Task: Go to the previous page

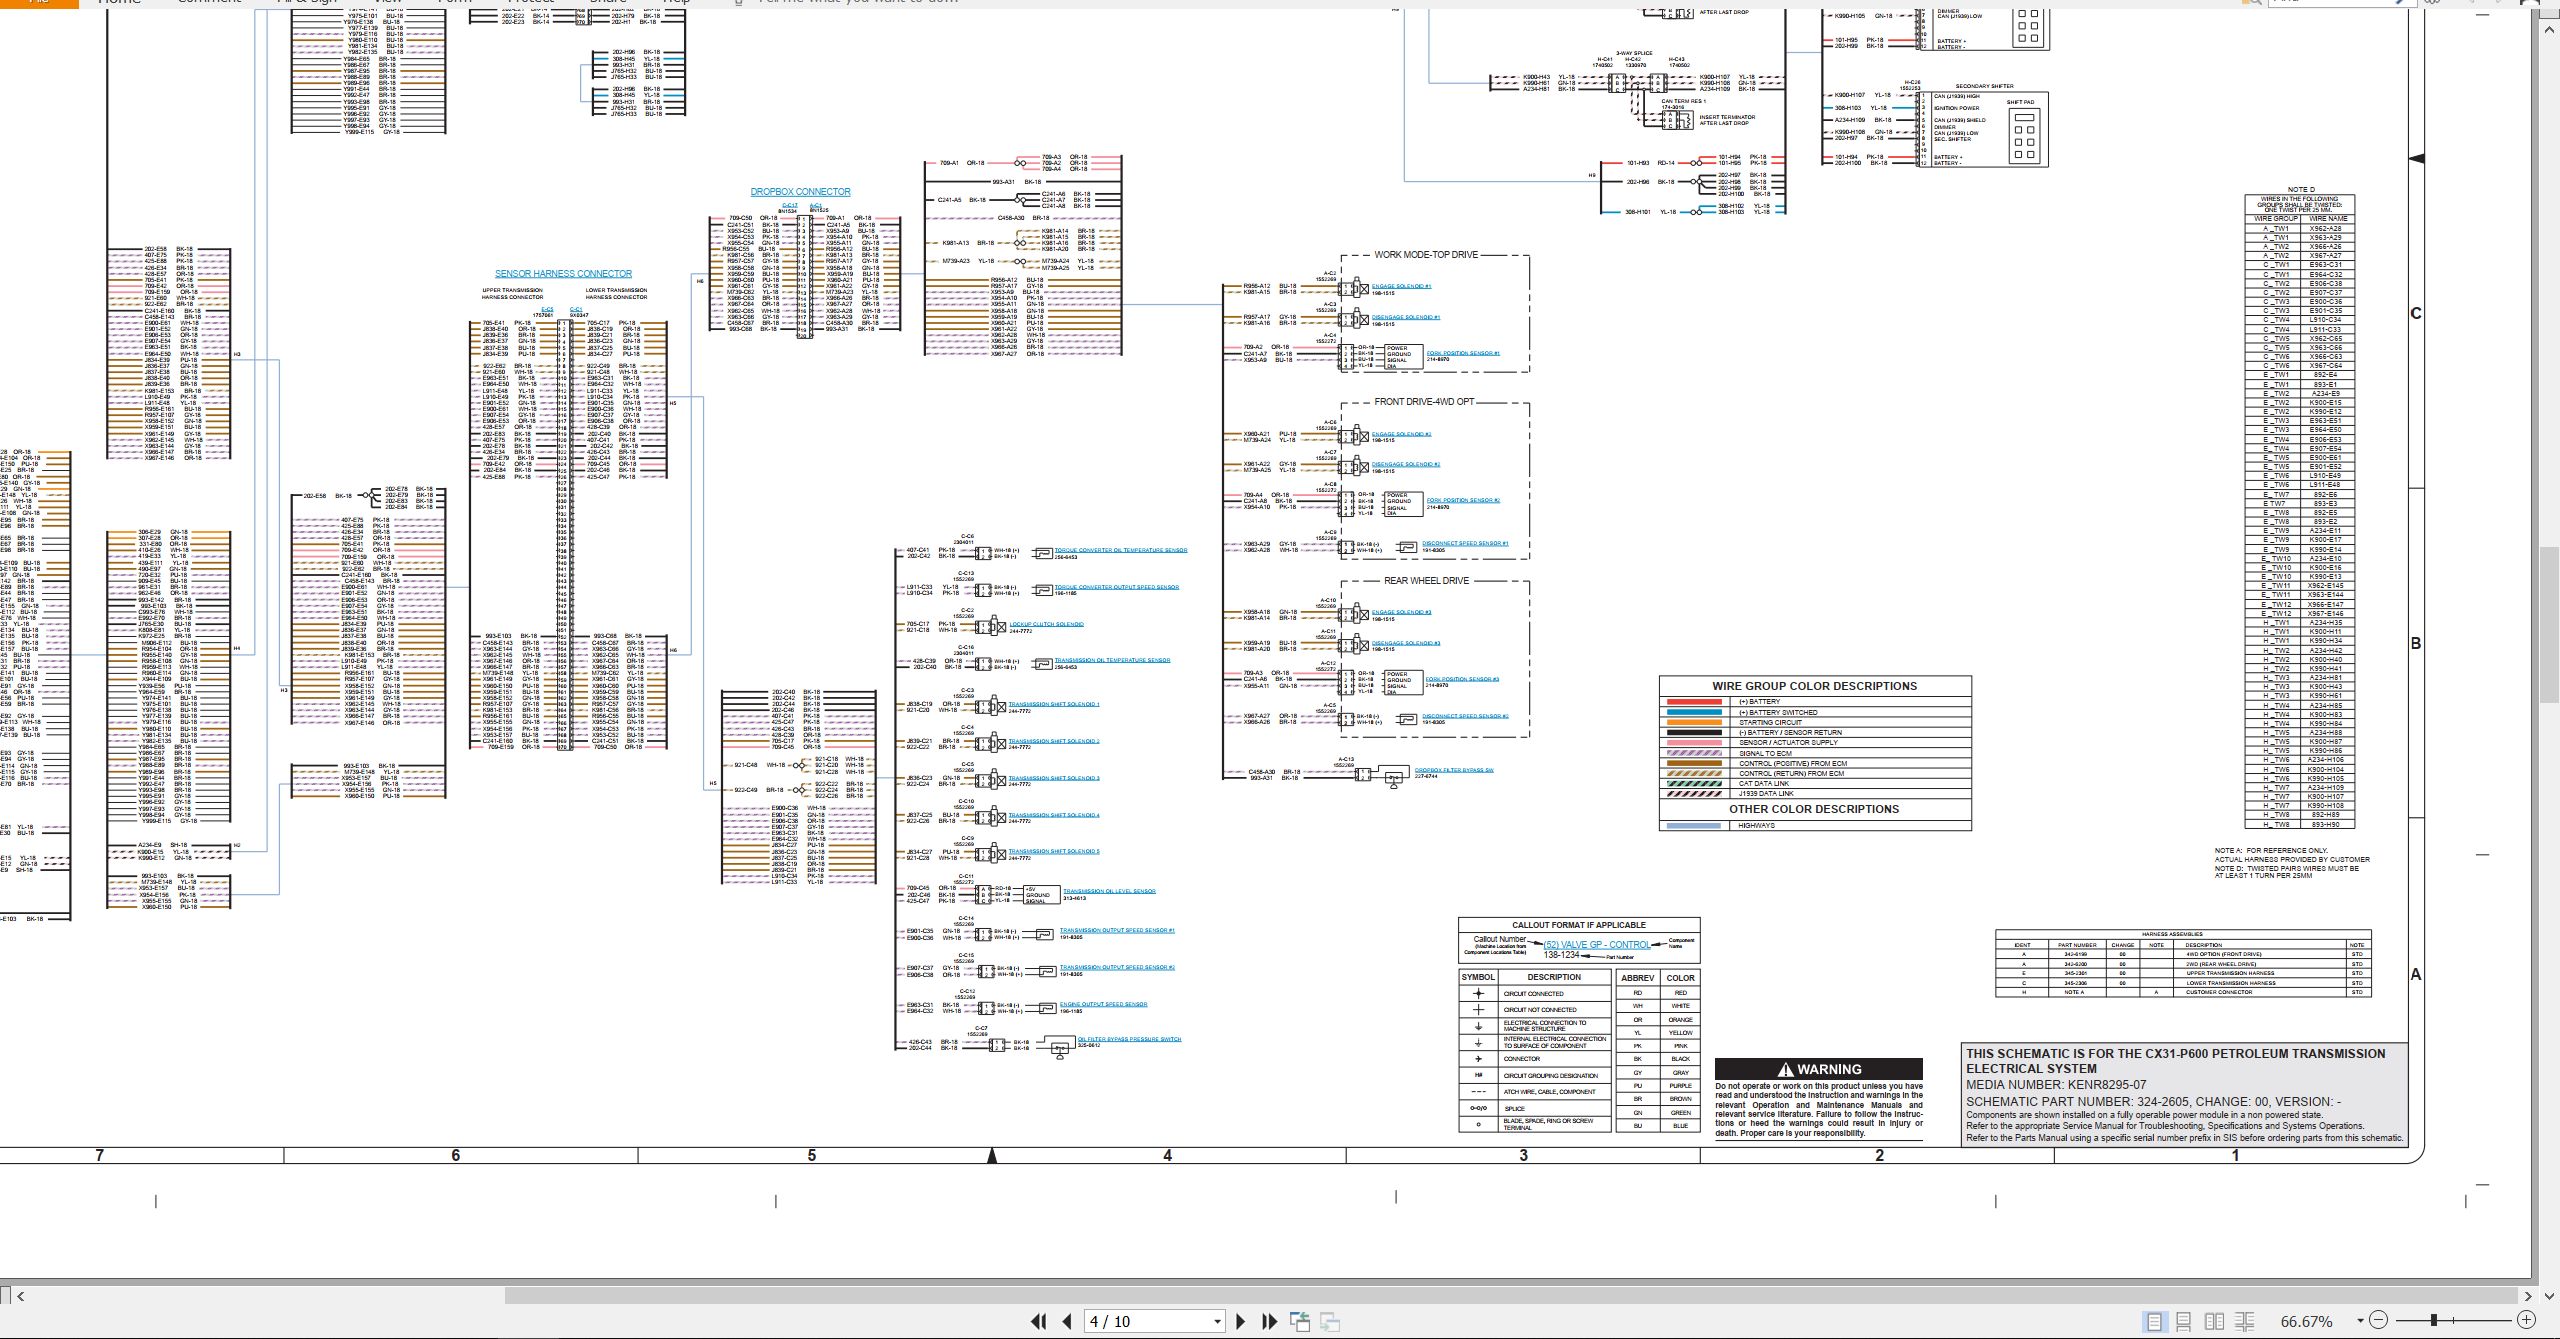Action: coord(1067,1321)
